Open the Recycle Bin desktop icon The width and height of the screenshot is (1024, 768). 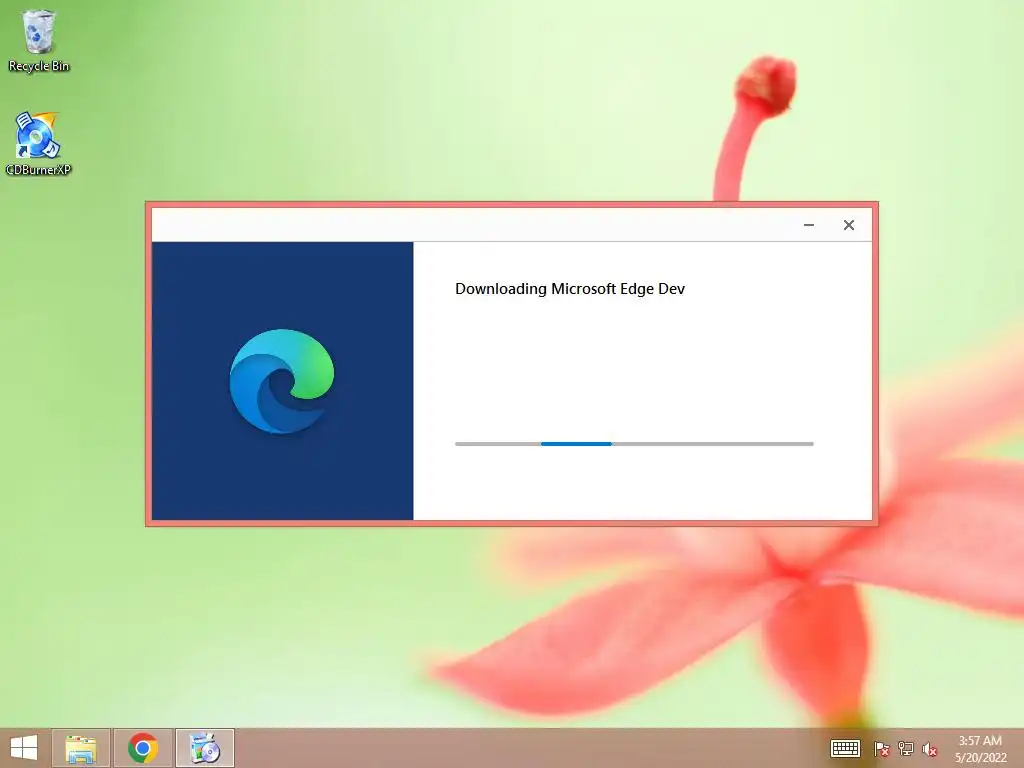[x=38, y=40]
